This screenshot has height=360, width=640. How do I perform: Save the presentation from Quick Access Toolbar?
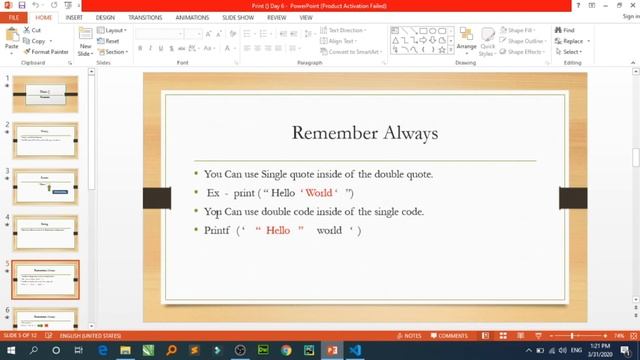22,5
